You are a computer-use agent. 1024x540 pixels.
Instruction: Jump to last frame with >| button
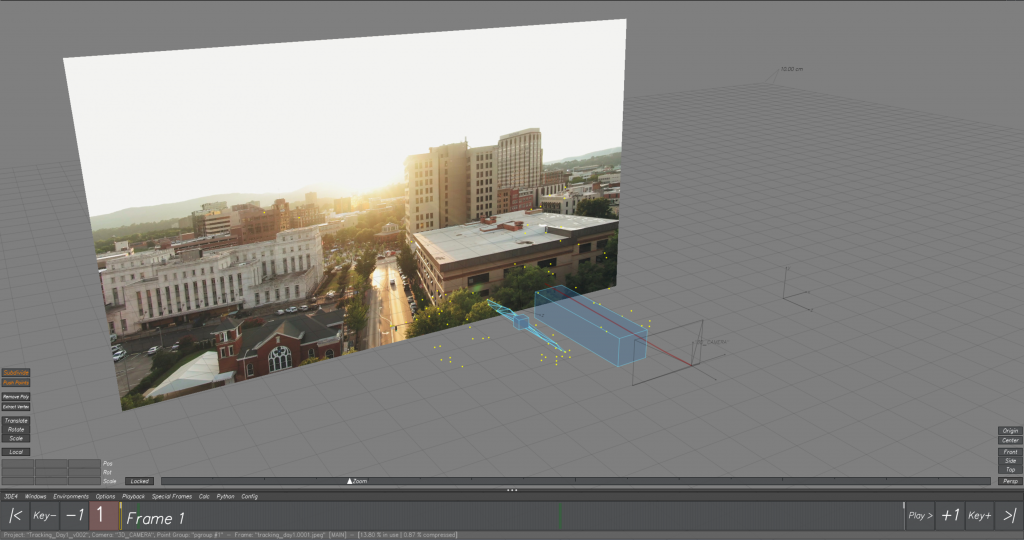point(1009,516)
